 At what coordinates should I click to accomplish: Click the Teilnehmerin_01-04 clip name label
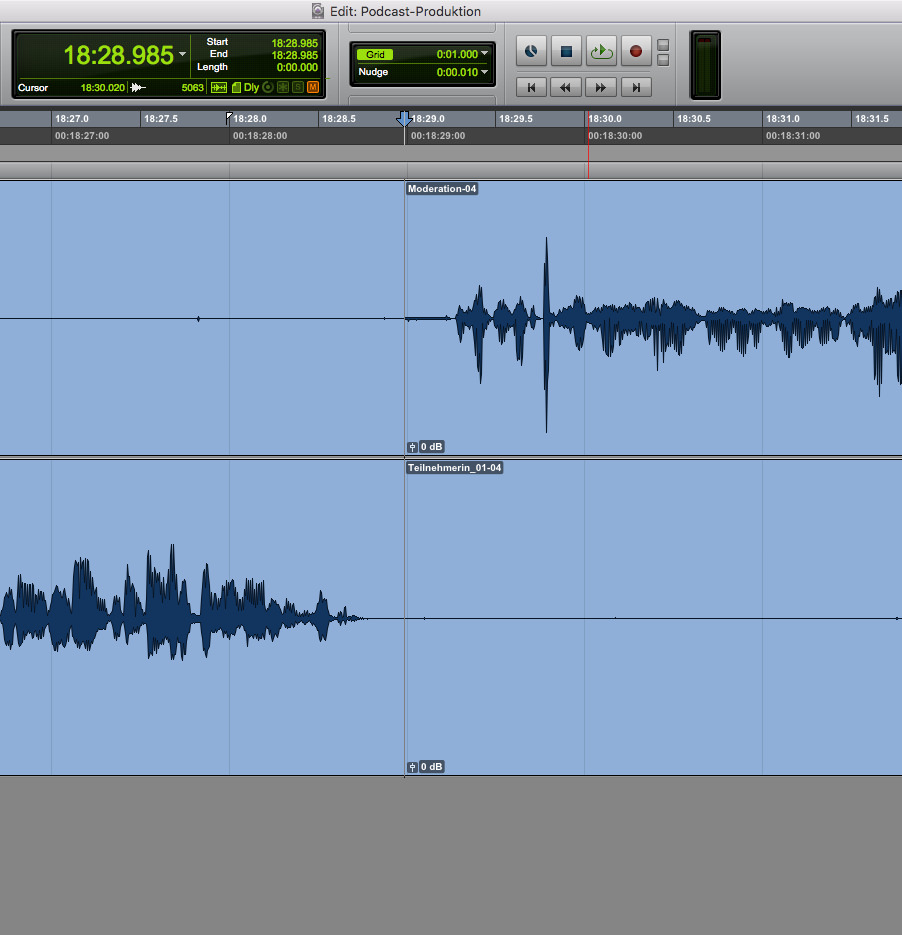tap(454, 468)
